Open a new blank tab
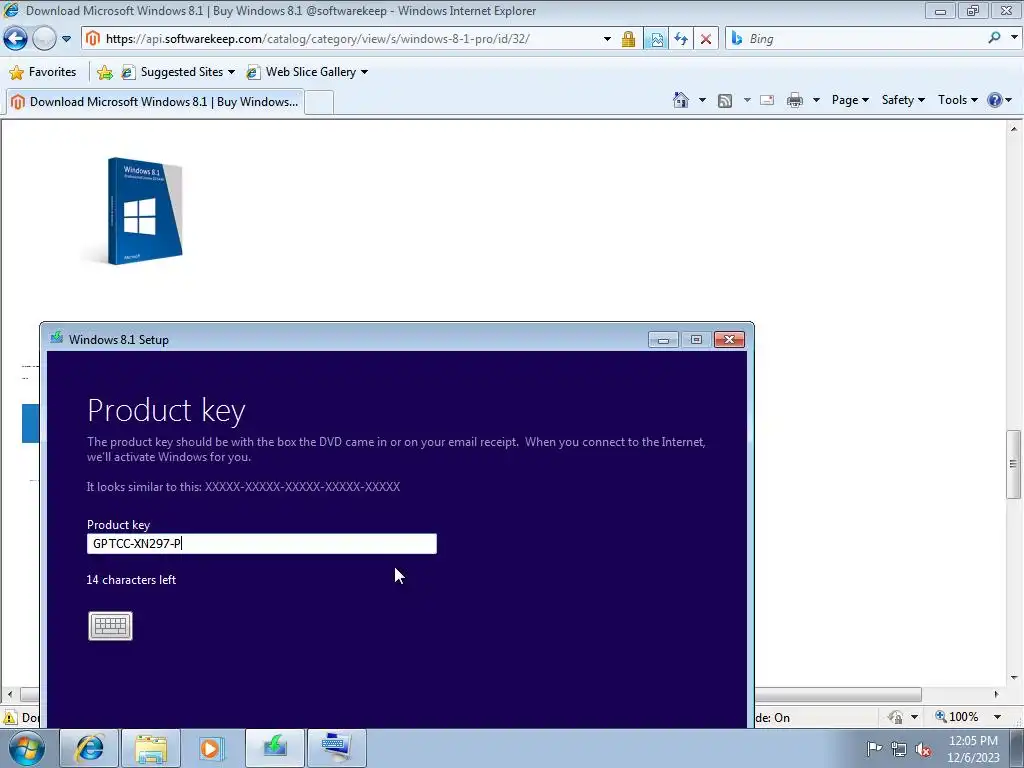Screen dimensions: 1024x768 319,103
